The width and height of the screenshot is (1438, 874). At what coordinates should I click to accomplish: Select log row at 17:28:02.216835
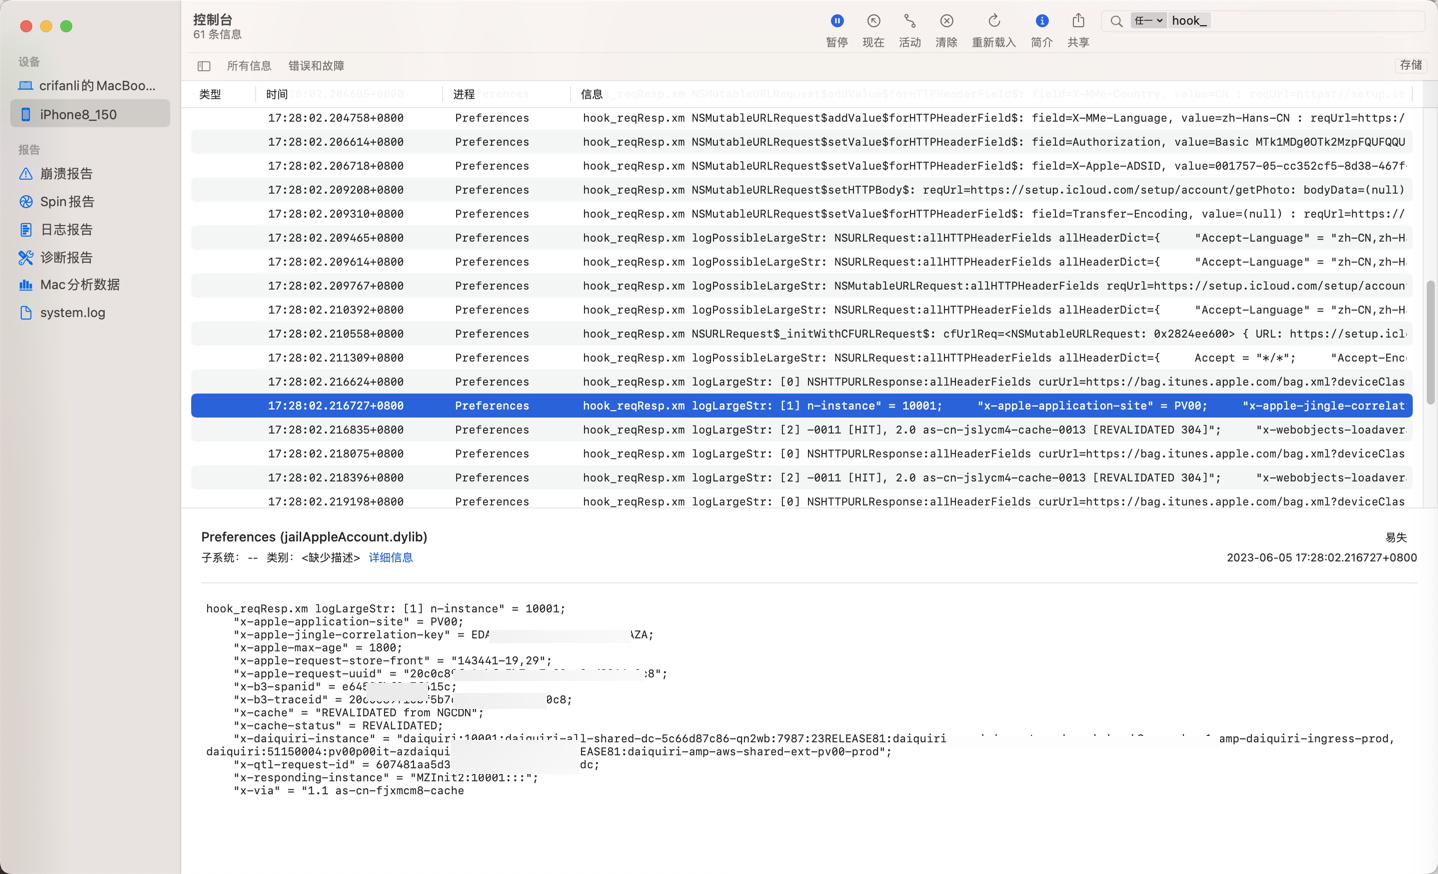(x=801, y=430)
